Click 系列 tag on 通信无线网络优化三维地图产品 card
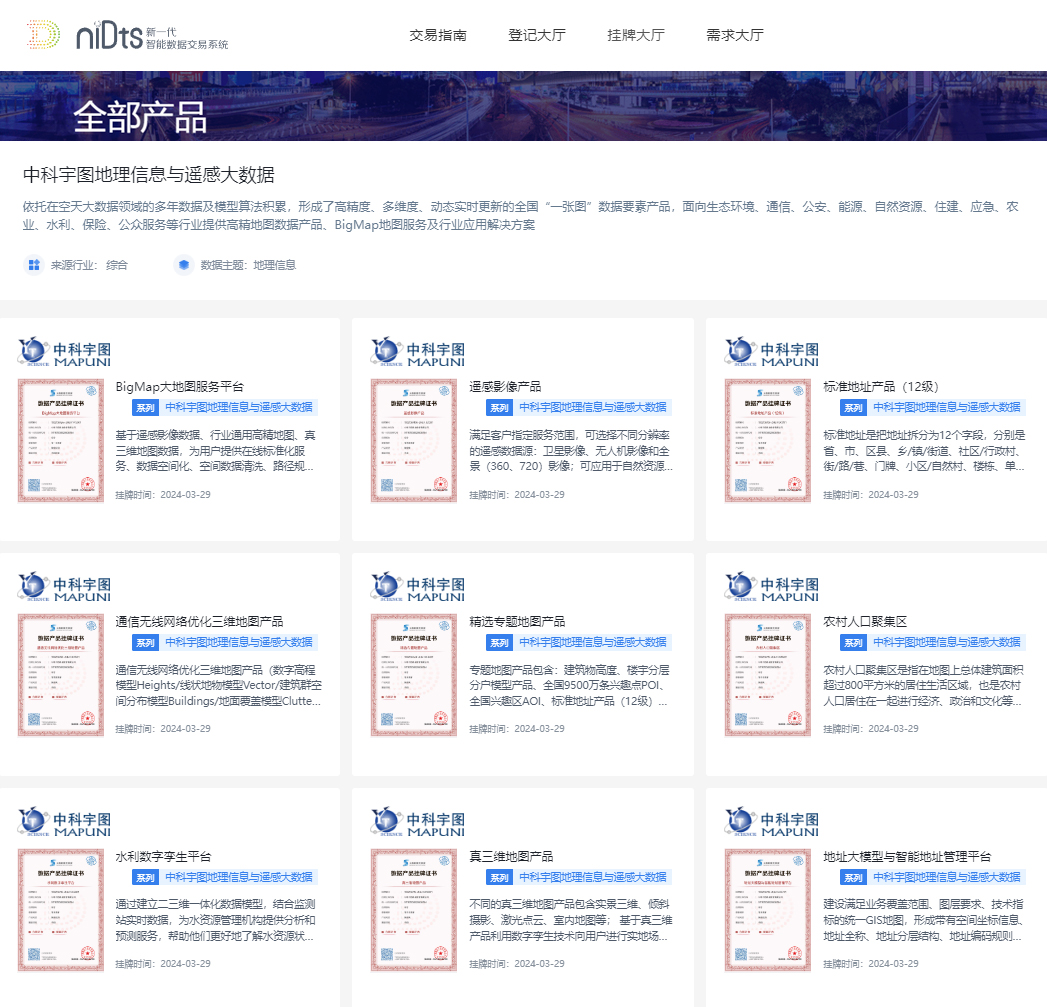Image resolution: width=1047 pixels, height=1007 pixels. pyautogui.click(x=145, y=642)
